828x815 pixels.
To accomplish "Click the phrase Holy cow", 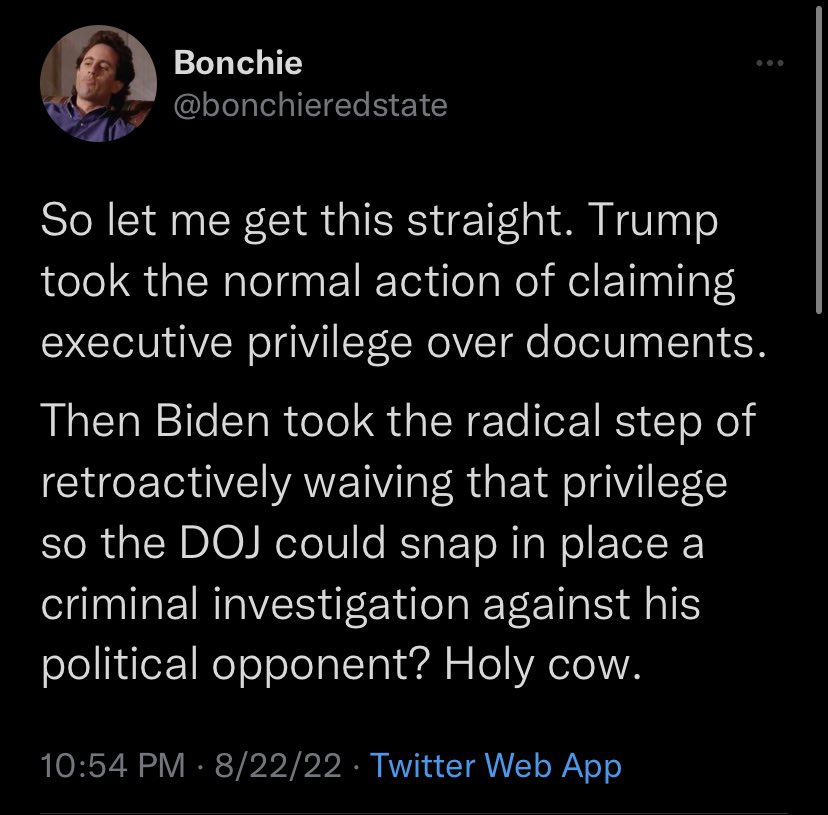I will 543,664.
